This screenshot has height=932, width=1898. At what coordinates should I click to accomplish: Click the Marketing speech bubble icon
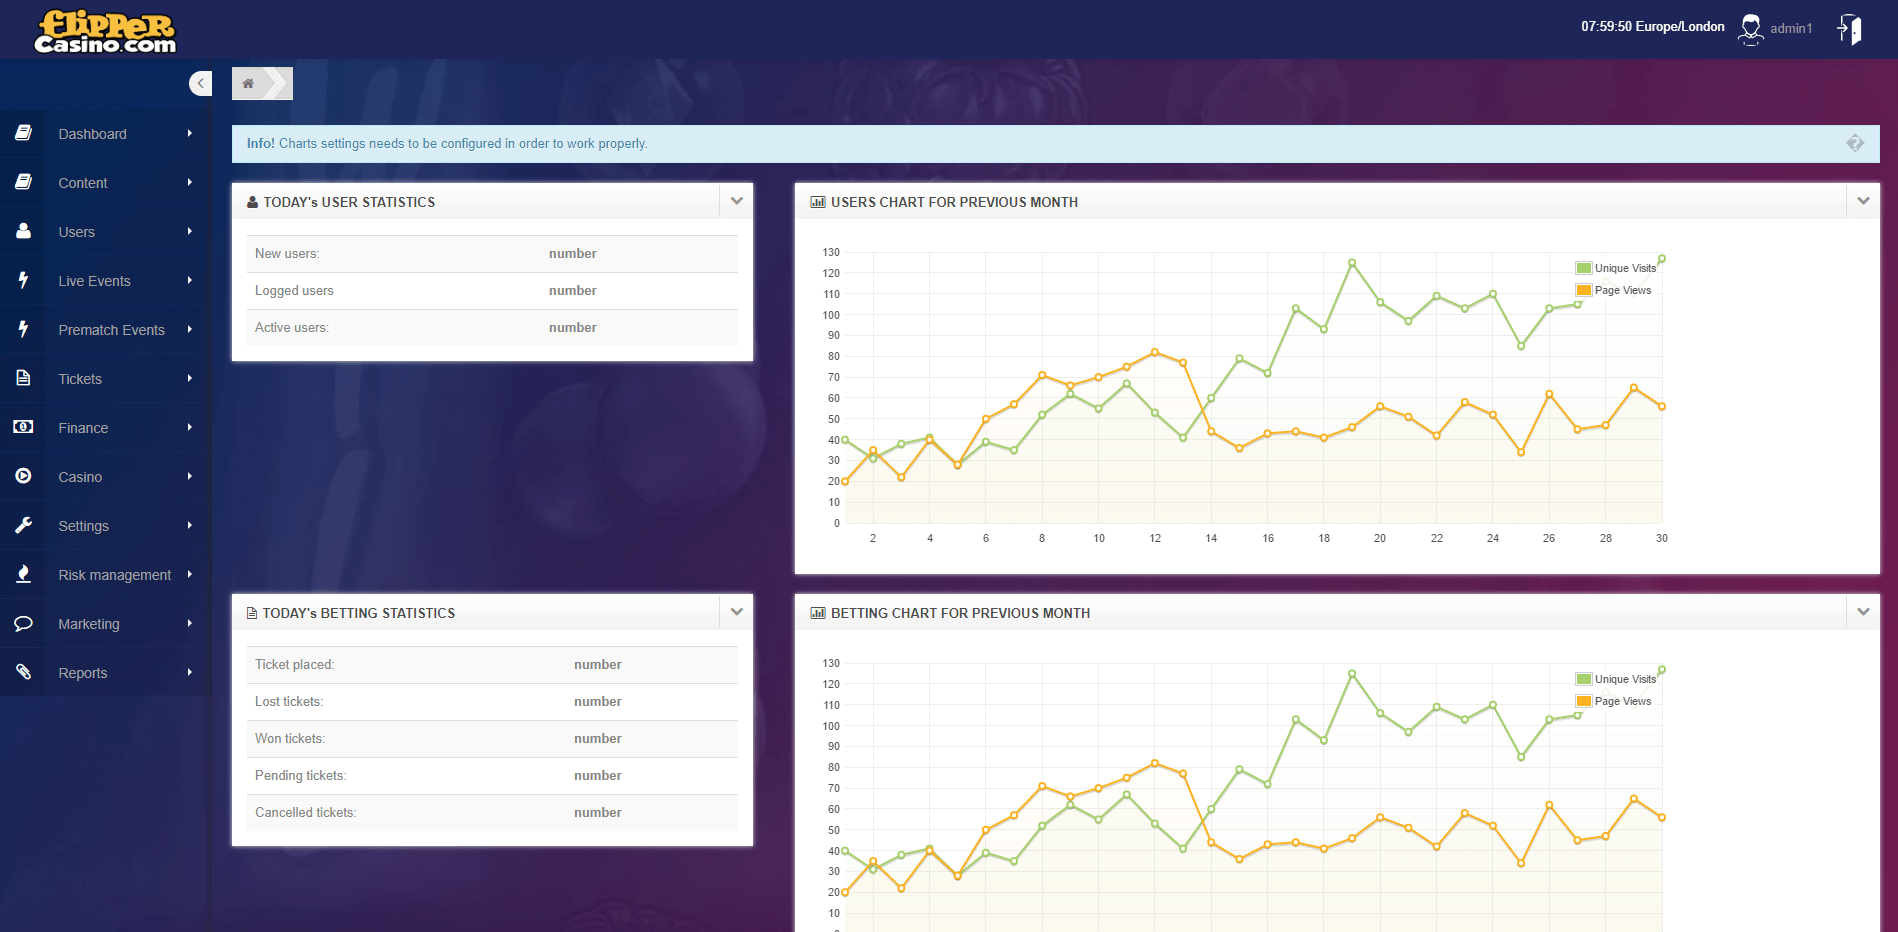point(23,623)
